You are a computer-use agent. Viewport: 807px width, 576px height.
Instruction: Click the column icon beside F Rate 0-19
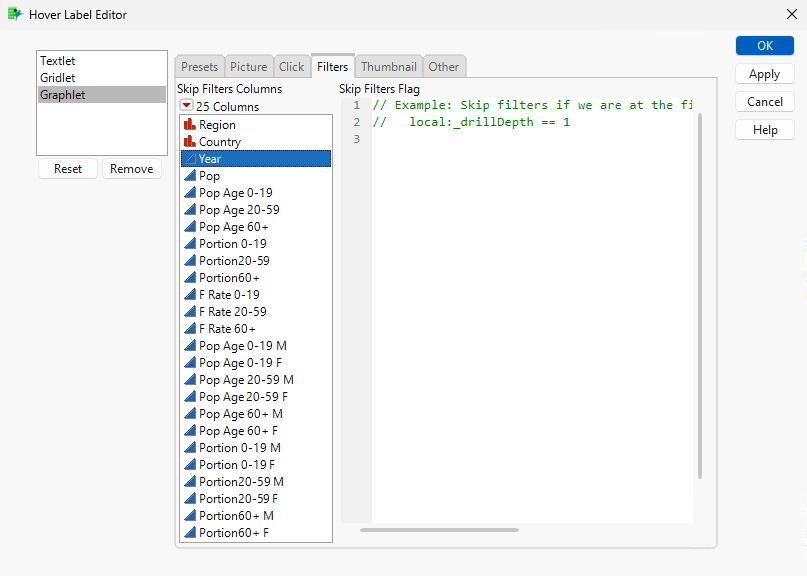[189, 294]
